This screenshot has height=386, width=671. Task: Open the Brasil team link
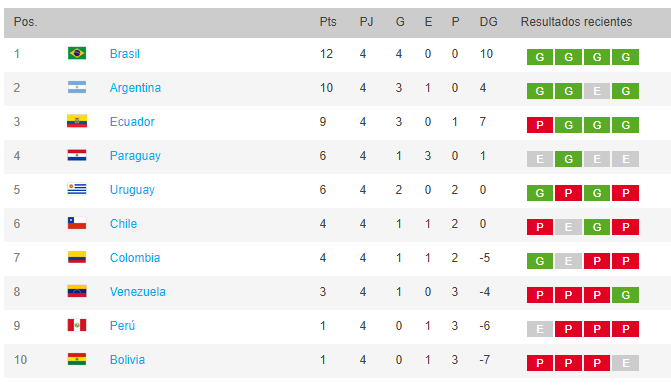pyautogui.click(x=125, y=54)
